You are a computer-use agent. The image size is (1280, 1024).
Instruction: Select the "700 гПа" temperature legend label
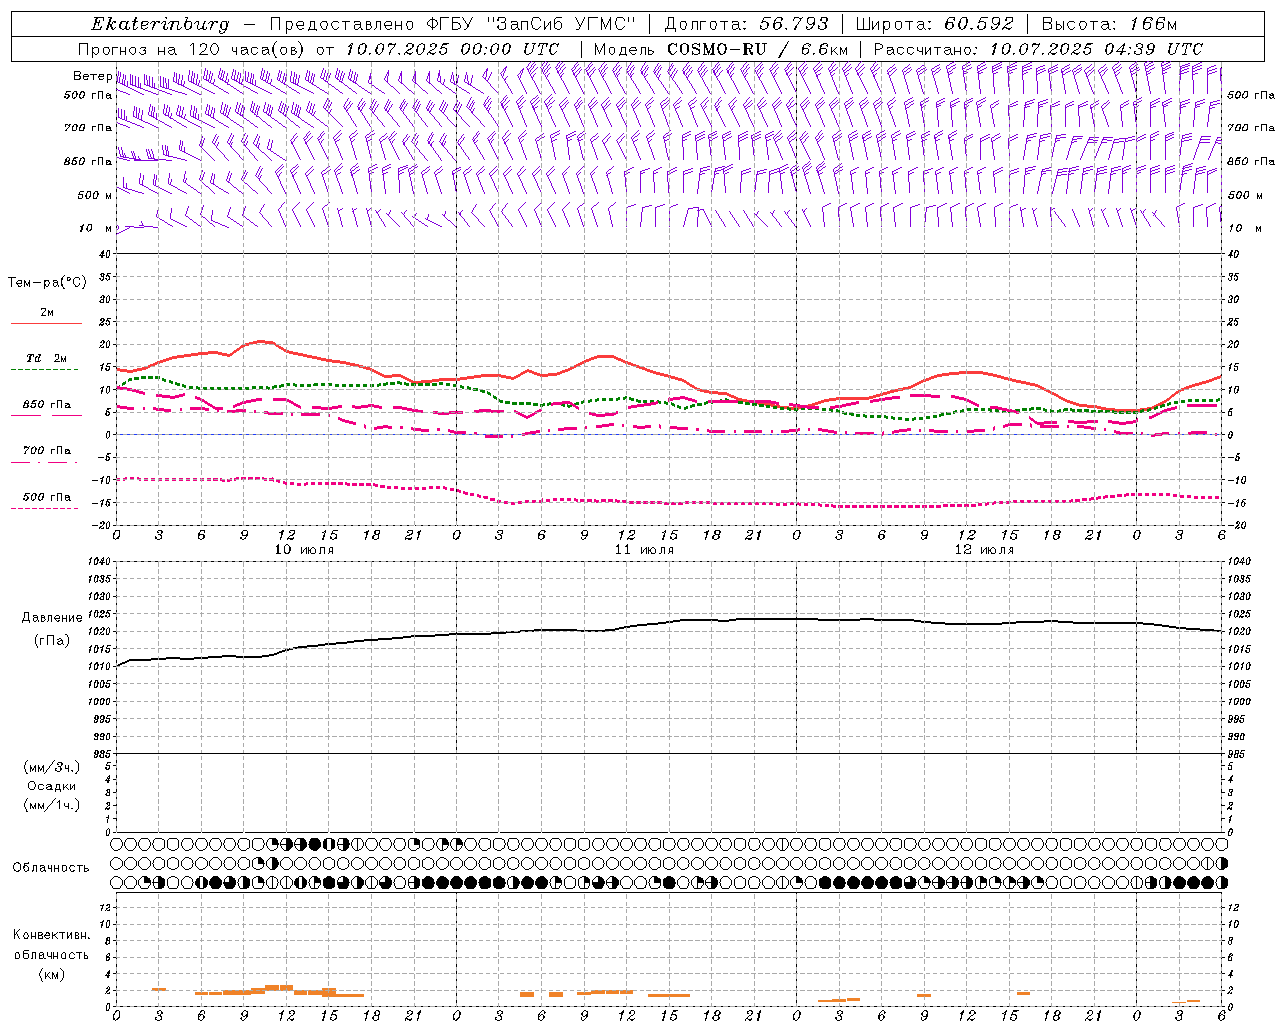click(x=46, y=451)
